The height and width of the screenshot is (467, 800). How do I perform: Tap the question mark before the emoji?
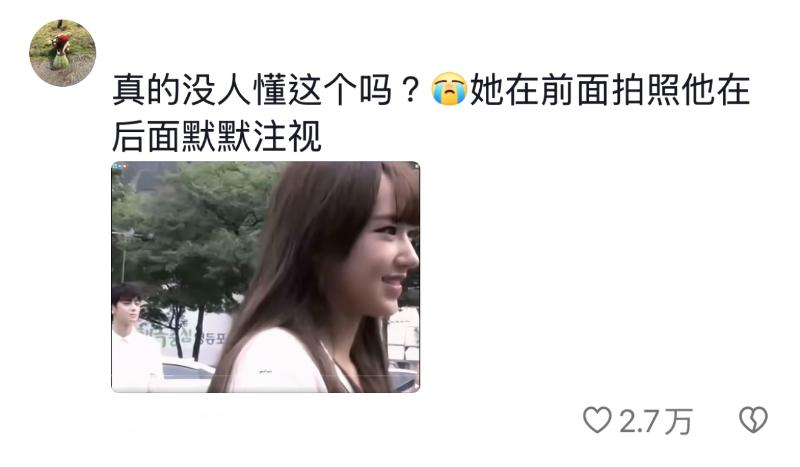pyautogui.click(x=410, y=90)
